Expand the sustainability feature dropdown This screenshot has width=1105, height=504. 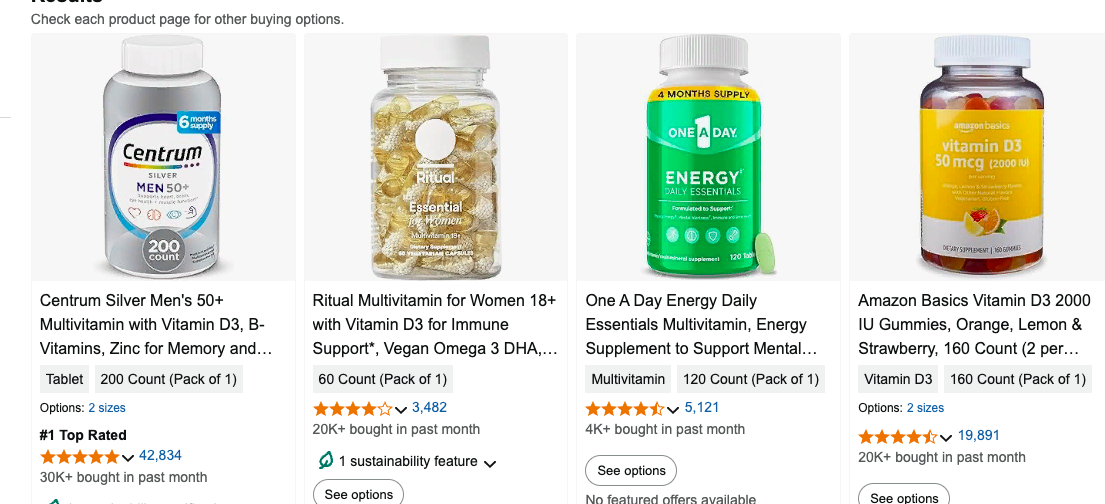[489, 463]
